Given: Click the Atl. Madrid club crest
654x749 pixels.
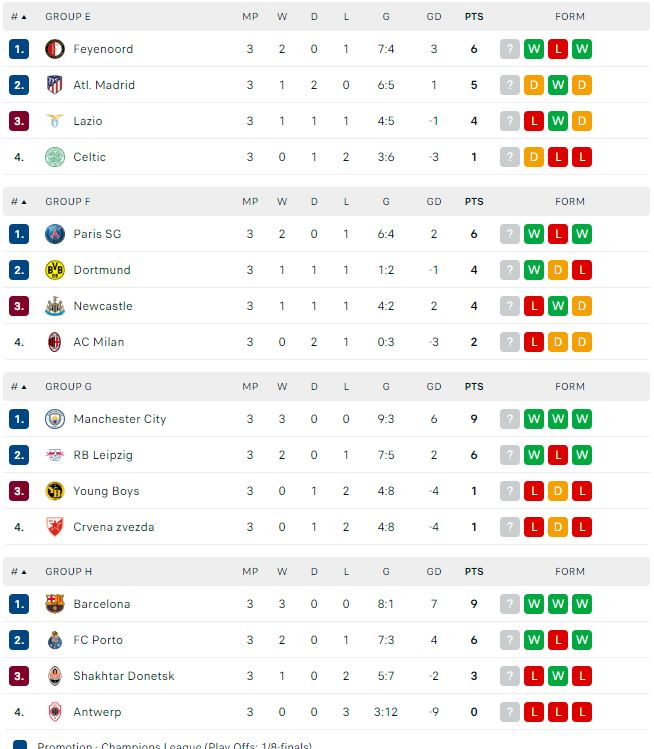Looking at the screenshot, I should [x=55, y=85].
